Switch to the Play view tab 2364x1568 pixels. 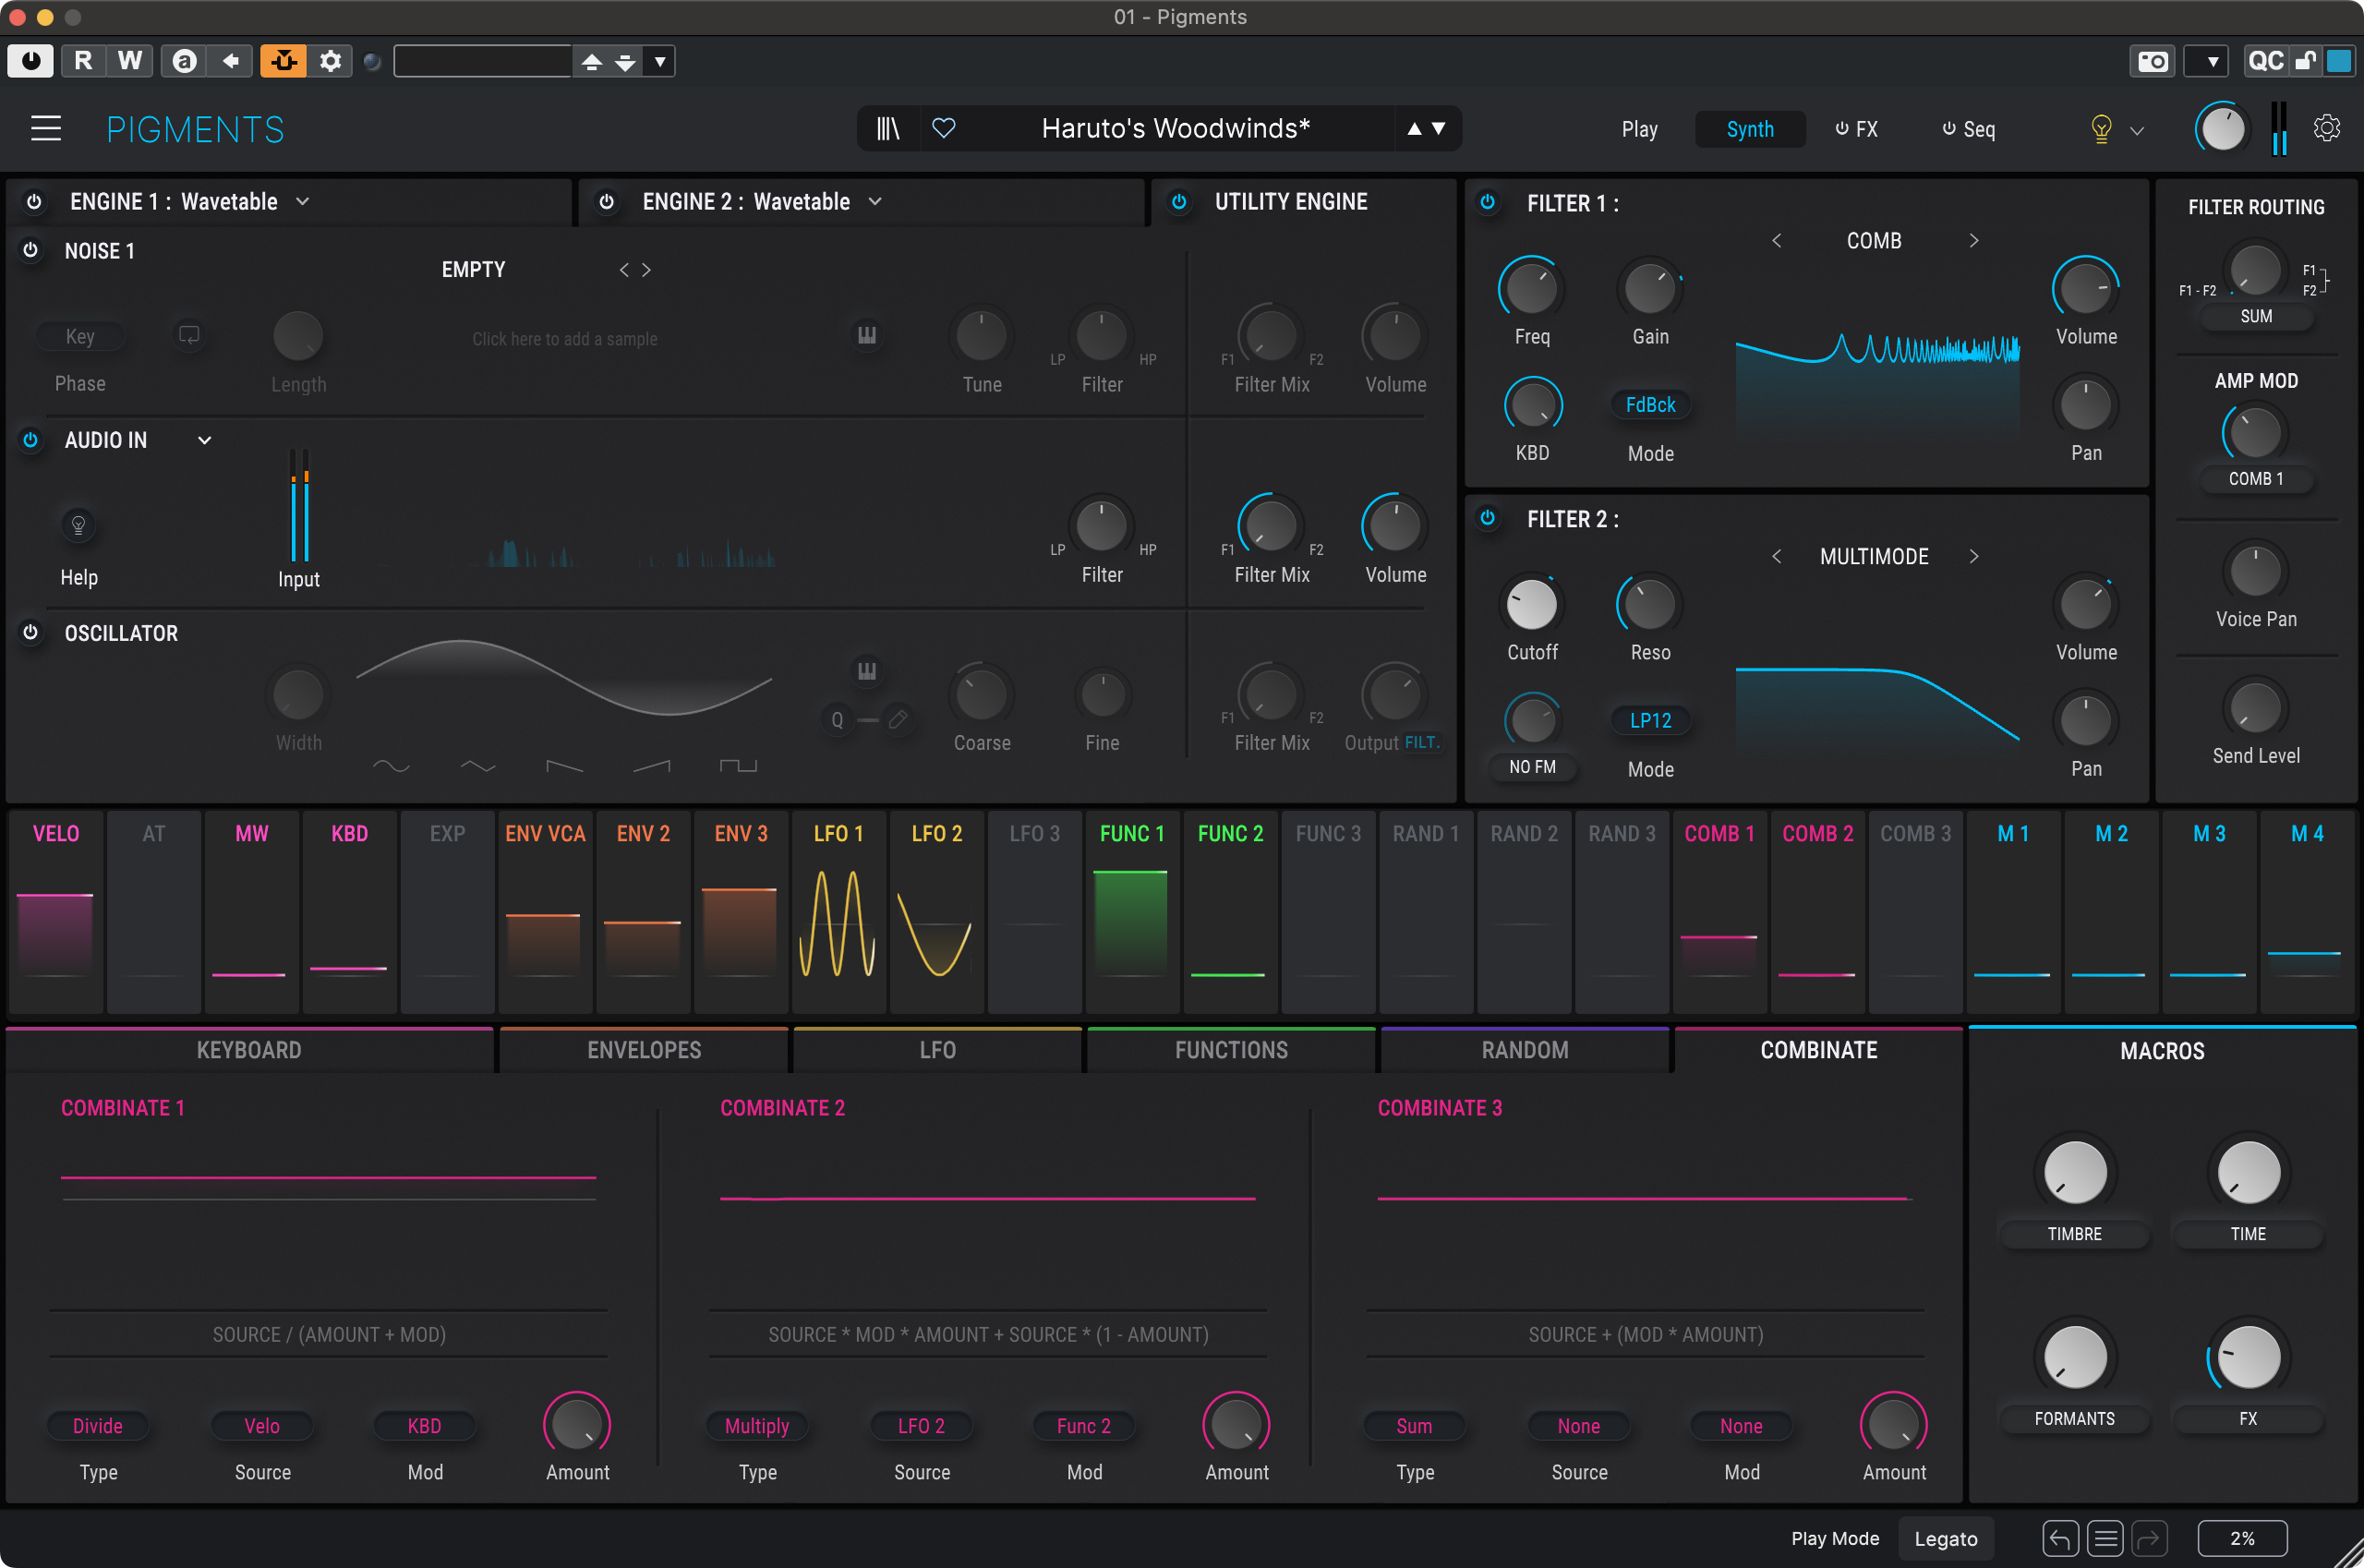1639,129
